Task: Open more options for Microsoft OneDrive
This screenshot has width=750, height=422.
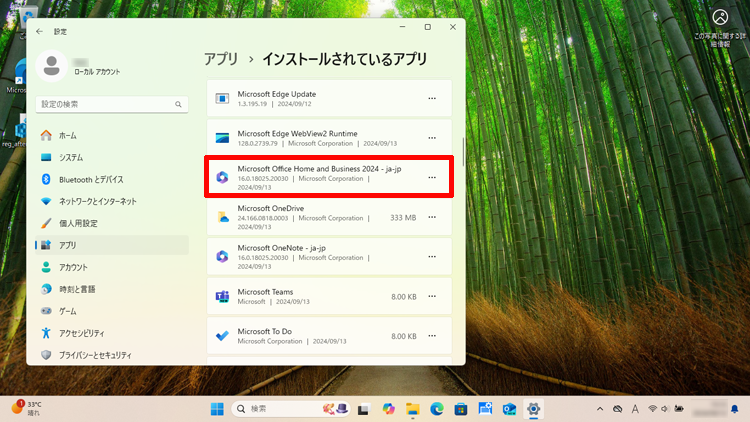Action: pyautogui.click(x=432, y=217)
